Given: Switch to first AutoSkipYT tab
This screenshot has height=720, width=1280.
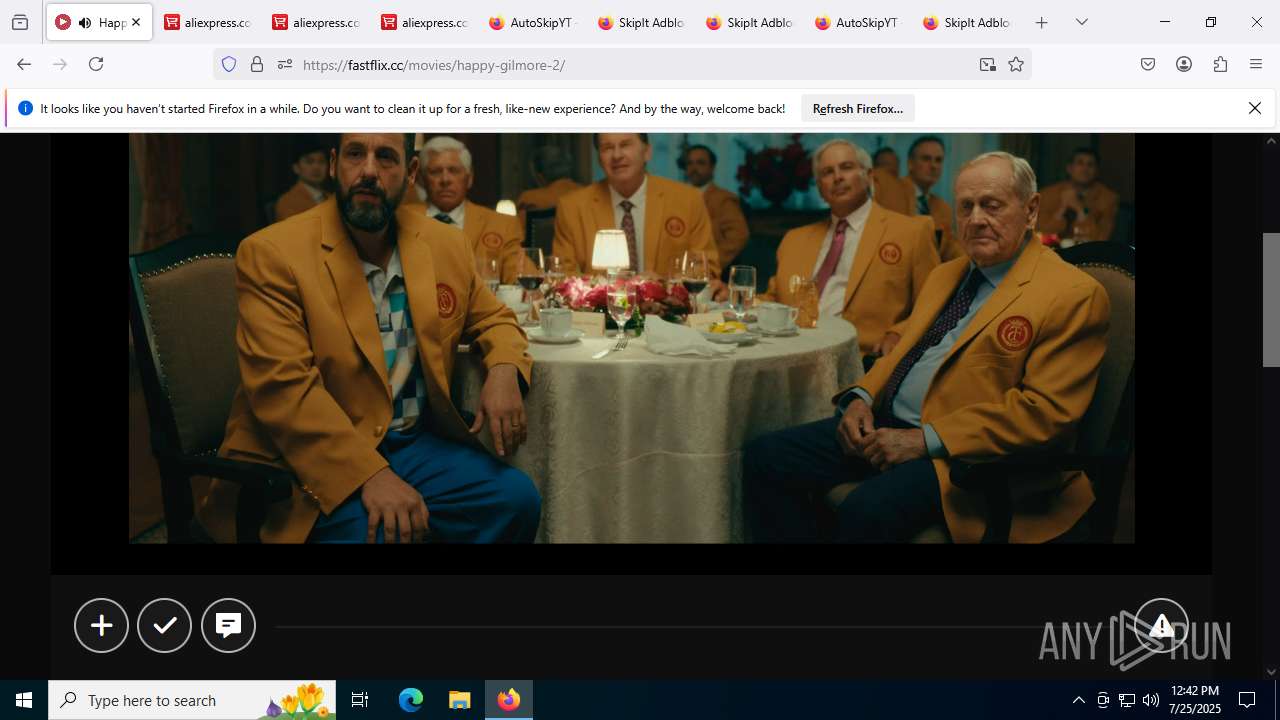Looking at the screenshot, I should click(x=533, y=22).
